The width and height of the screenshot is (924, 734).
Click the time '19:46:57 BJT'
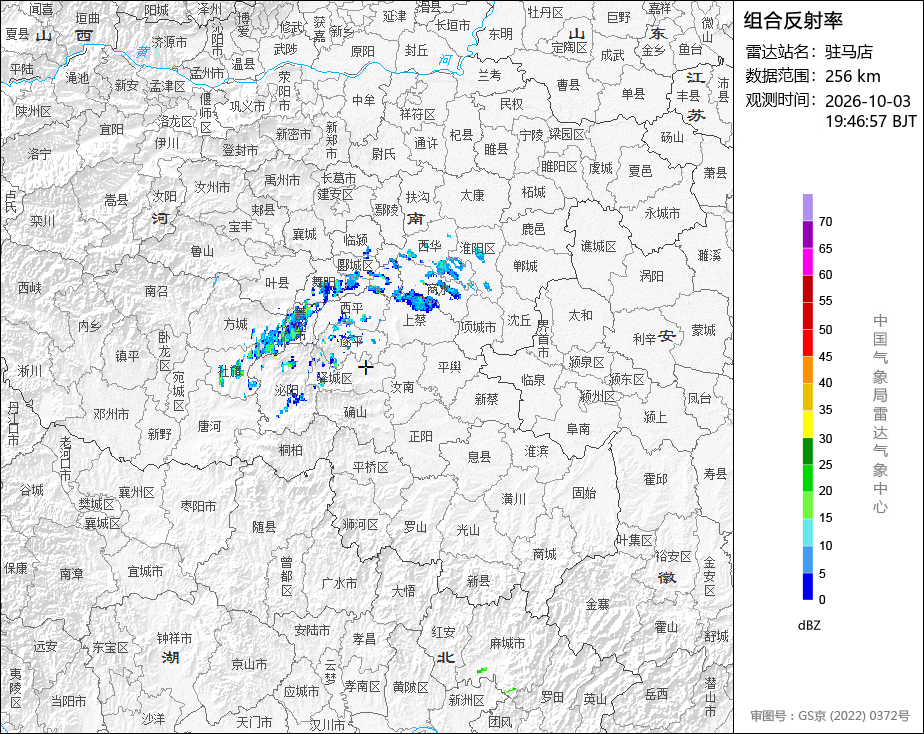pos(870,121)
